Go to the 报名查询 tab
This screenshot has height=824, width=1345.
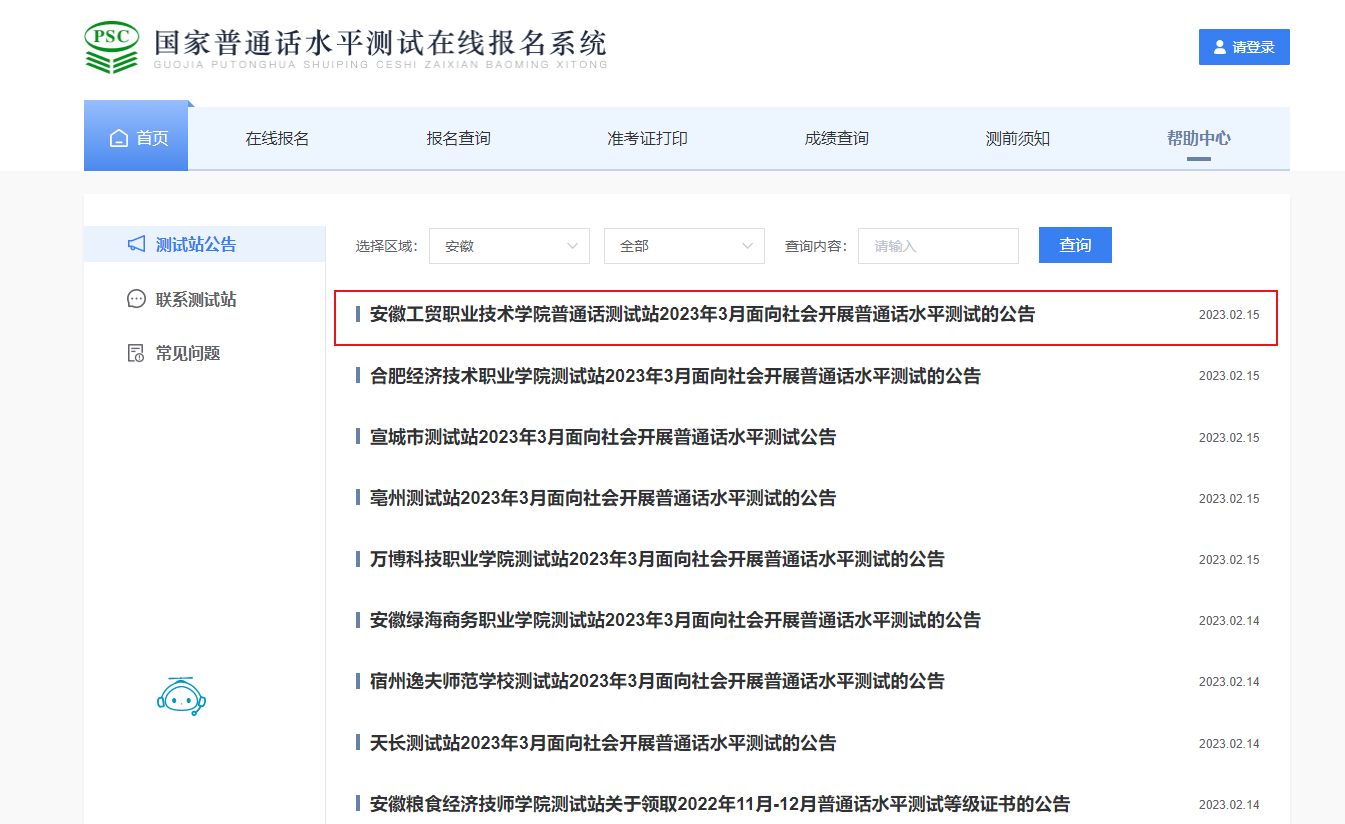click(x=458, y=139)
